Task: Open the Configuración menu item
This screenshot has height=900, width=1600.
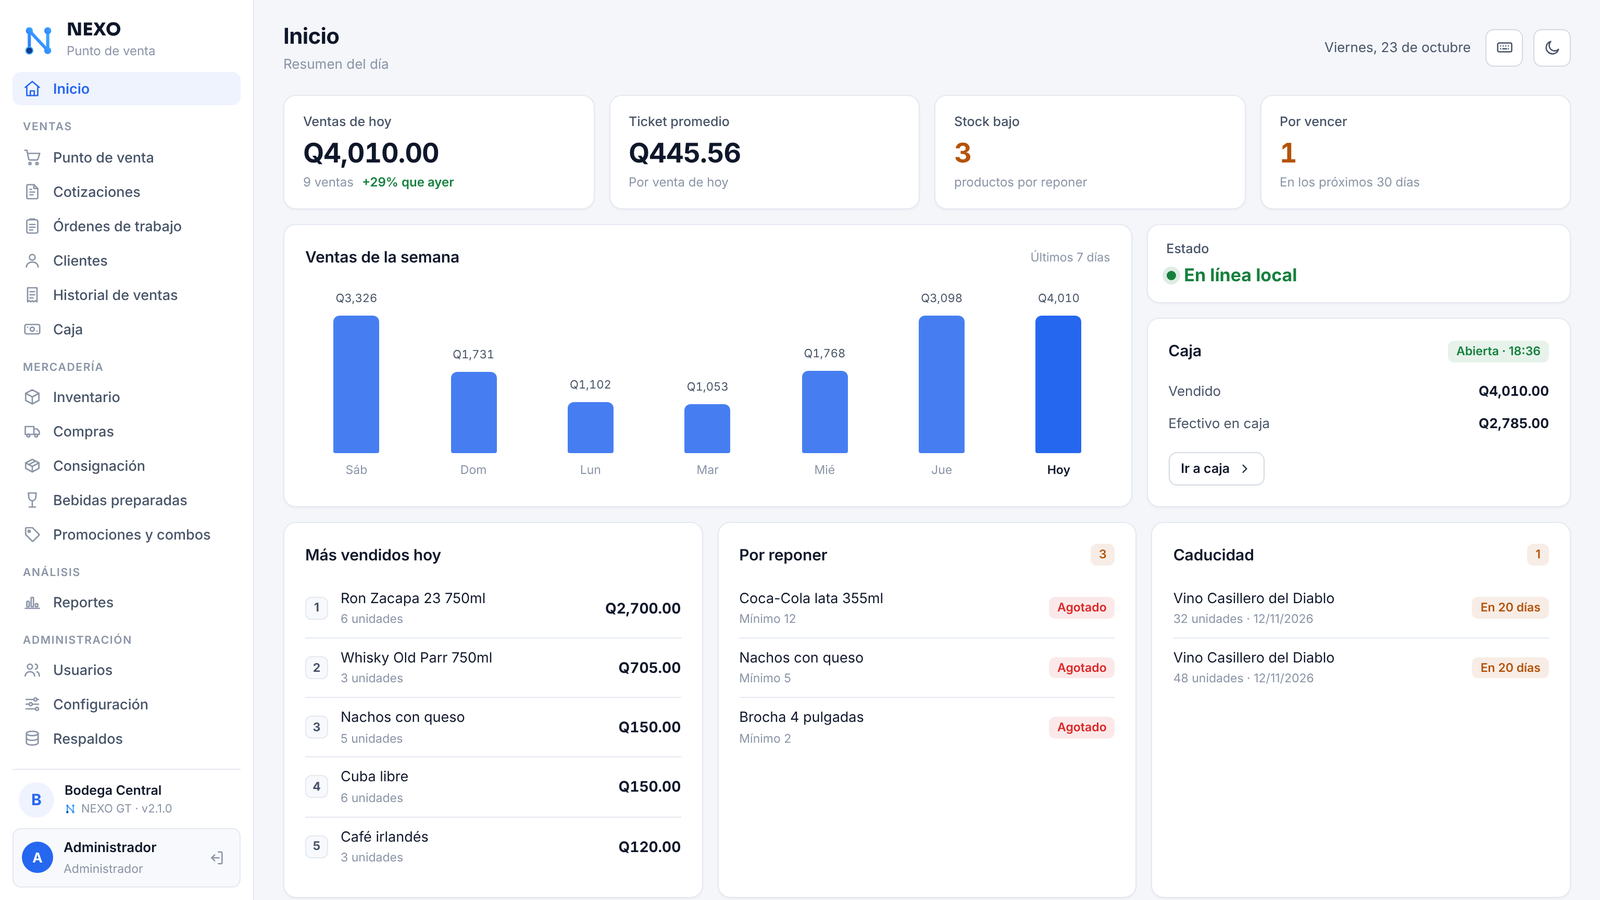Action: pyautogui.click(x=126, y=705)
